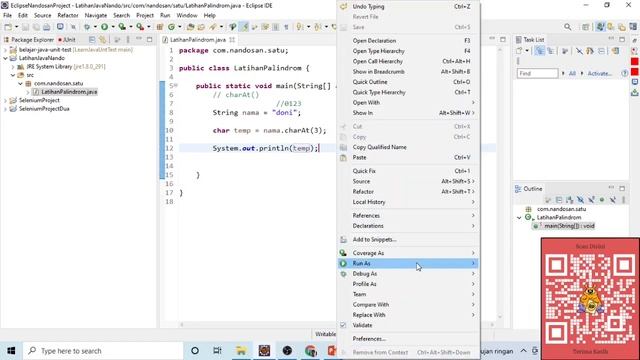Toggle the Validate context menu checkbox
Image resolution: width=640 pixels, height=360 pixels.
coord(343,325)
